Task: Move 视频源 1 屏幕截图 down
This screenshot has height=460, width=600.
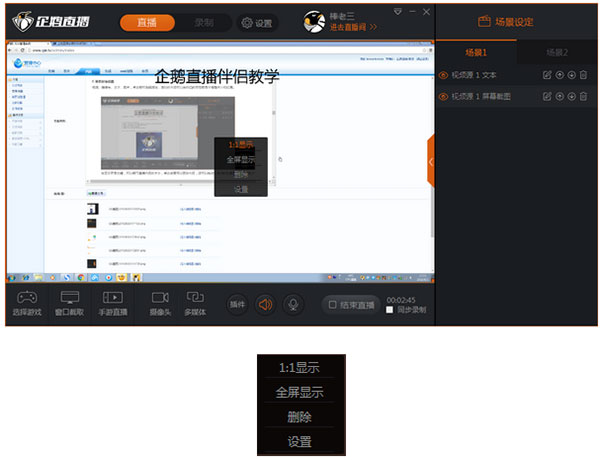Action: point(571,96)
